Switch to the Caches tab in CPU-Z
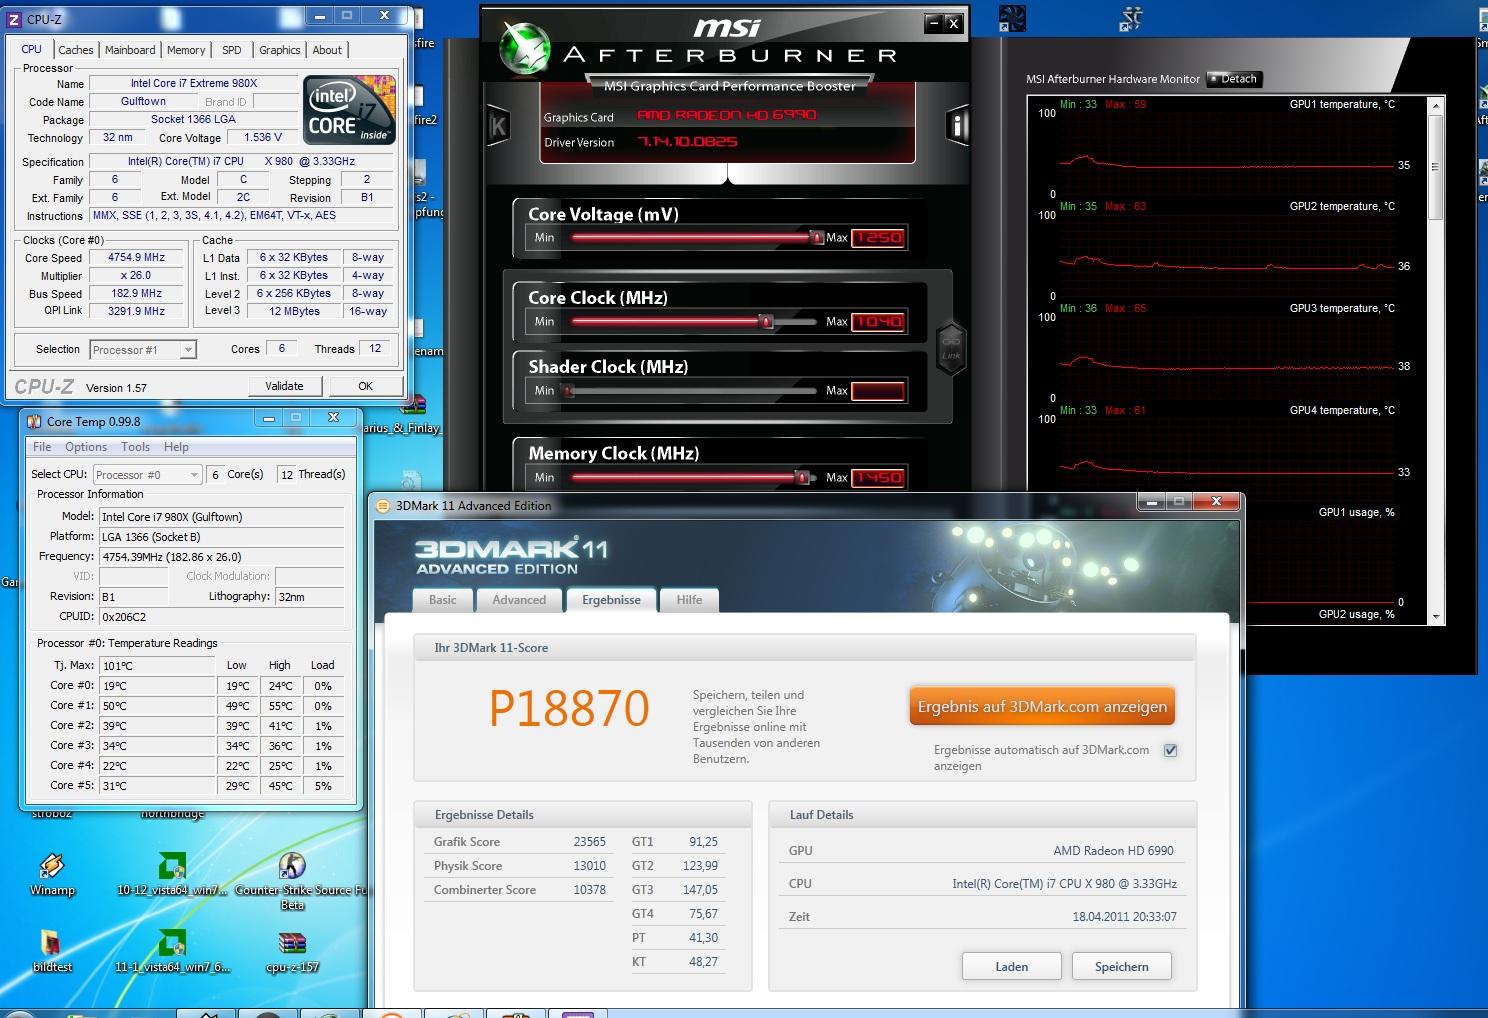This screenshot has width=1488, height=1018. [76, 50]
